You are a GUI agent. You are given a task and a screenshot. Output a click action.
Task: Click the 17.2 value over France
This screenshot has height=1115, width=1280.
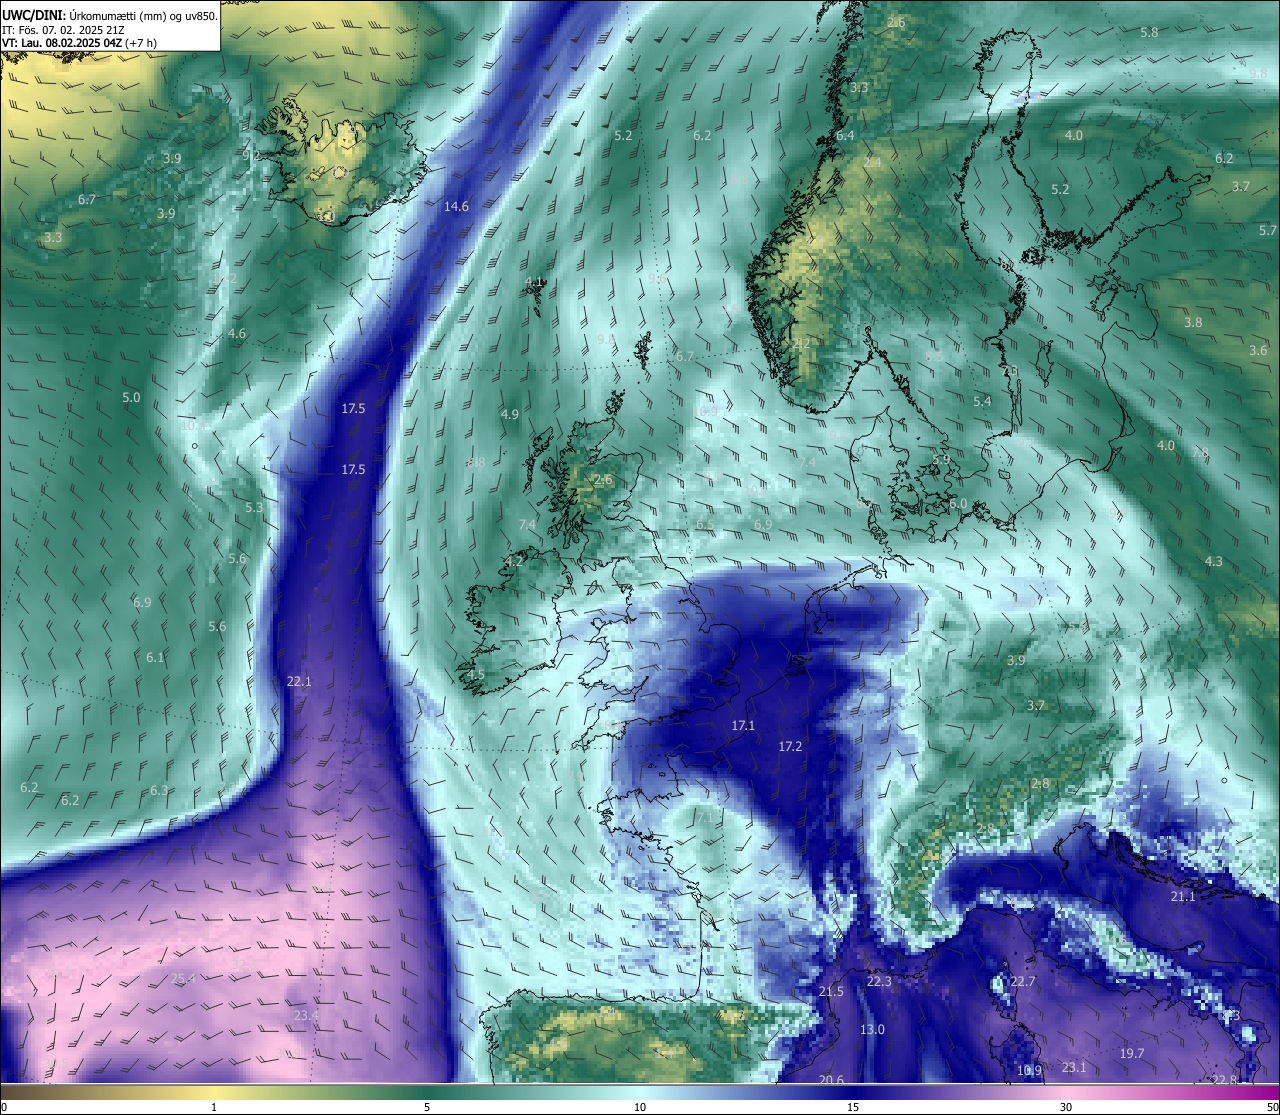tap(790, 747)
